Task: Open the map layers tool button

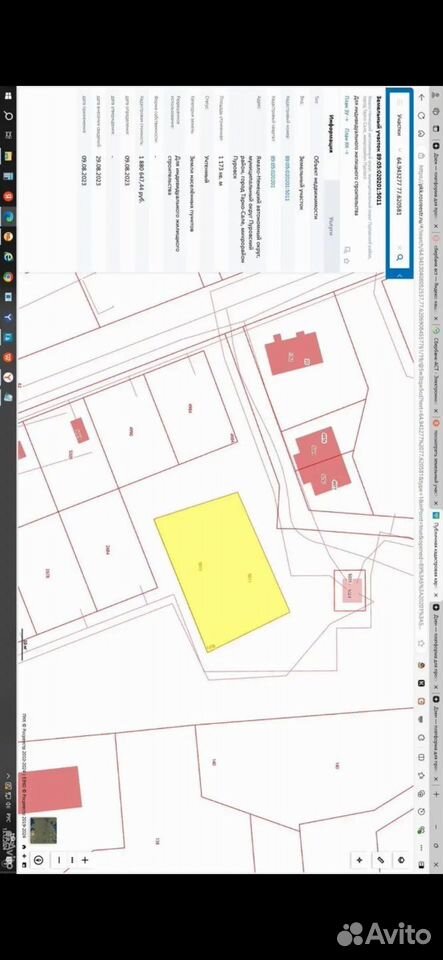Action: tap(401, 860)
